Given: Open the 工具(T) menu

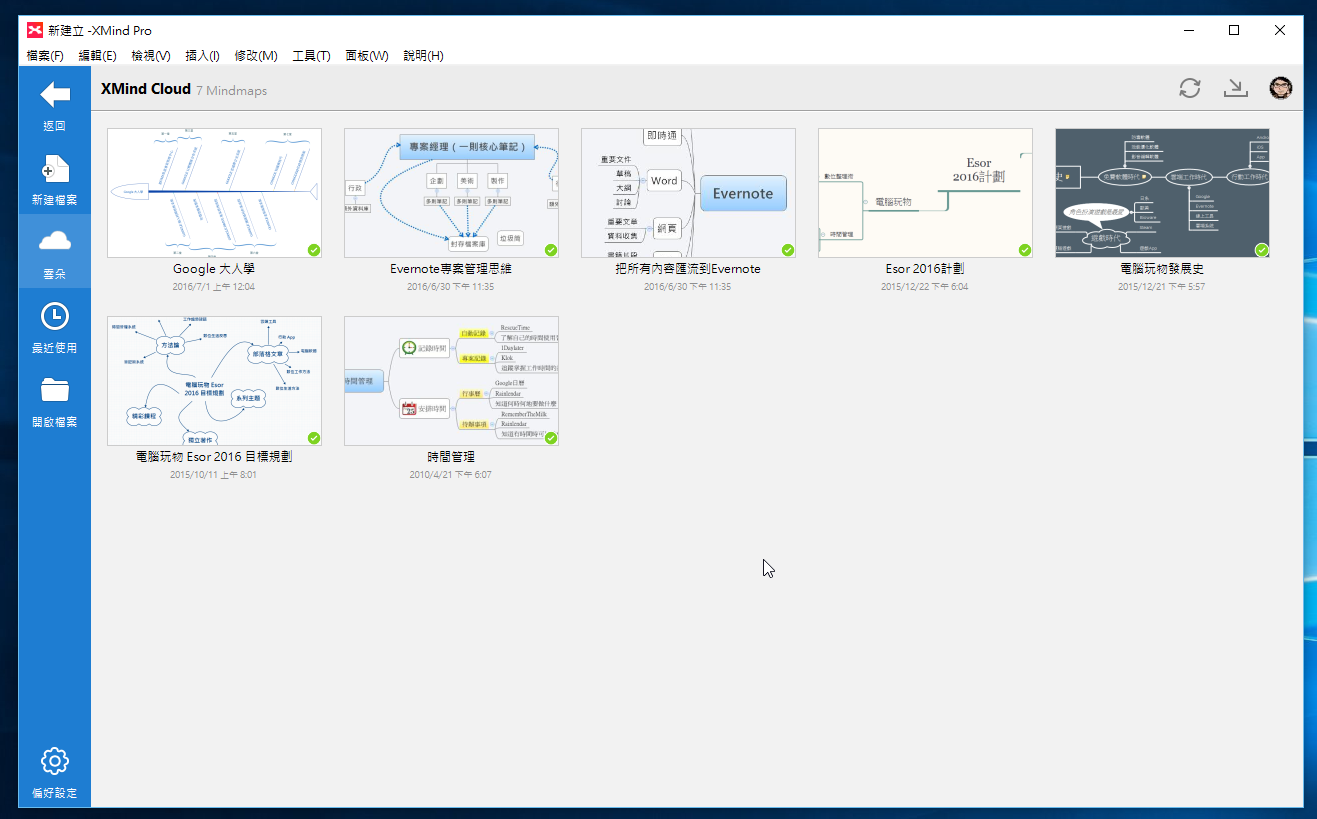Looking at the screenshot, I should click(x=311, y=55).
